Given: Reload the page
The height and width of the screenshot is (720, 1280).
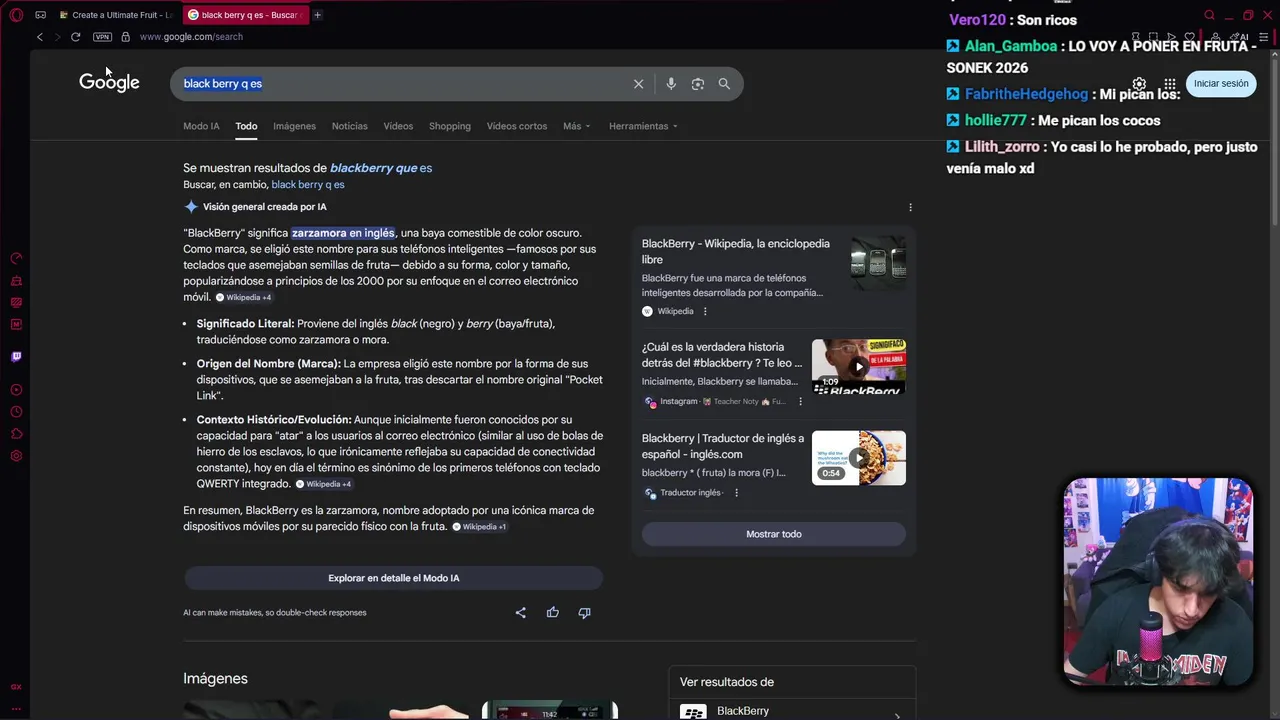Looking at the screenshot, I should [75, 37].
